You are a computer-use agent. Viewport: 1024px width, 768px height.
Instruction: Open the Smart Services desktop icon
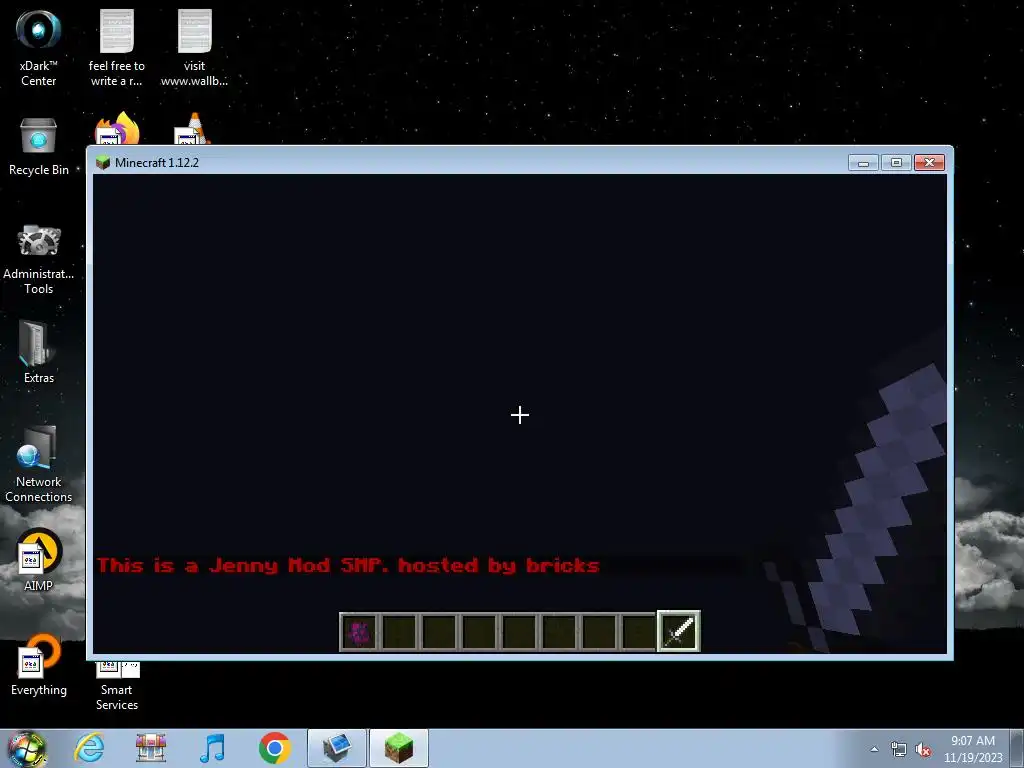point(117,686)
